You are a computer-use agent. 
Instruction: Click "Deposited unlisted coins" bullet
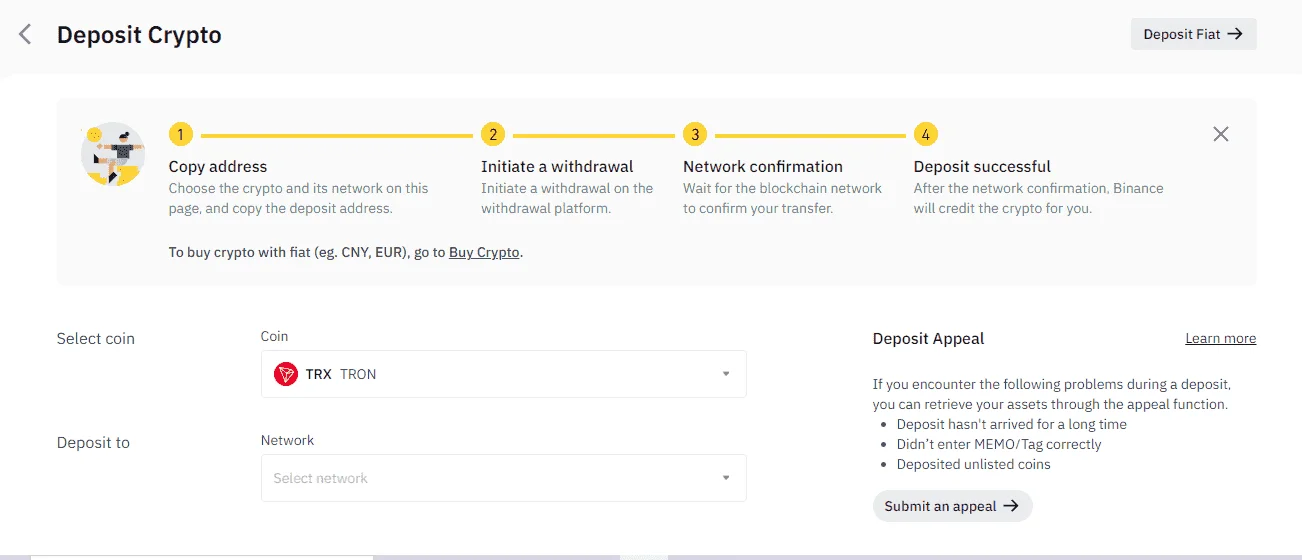click(973, 464)
